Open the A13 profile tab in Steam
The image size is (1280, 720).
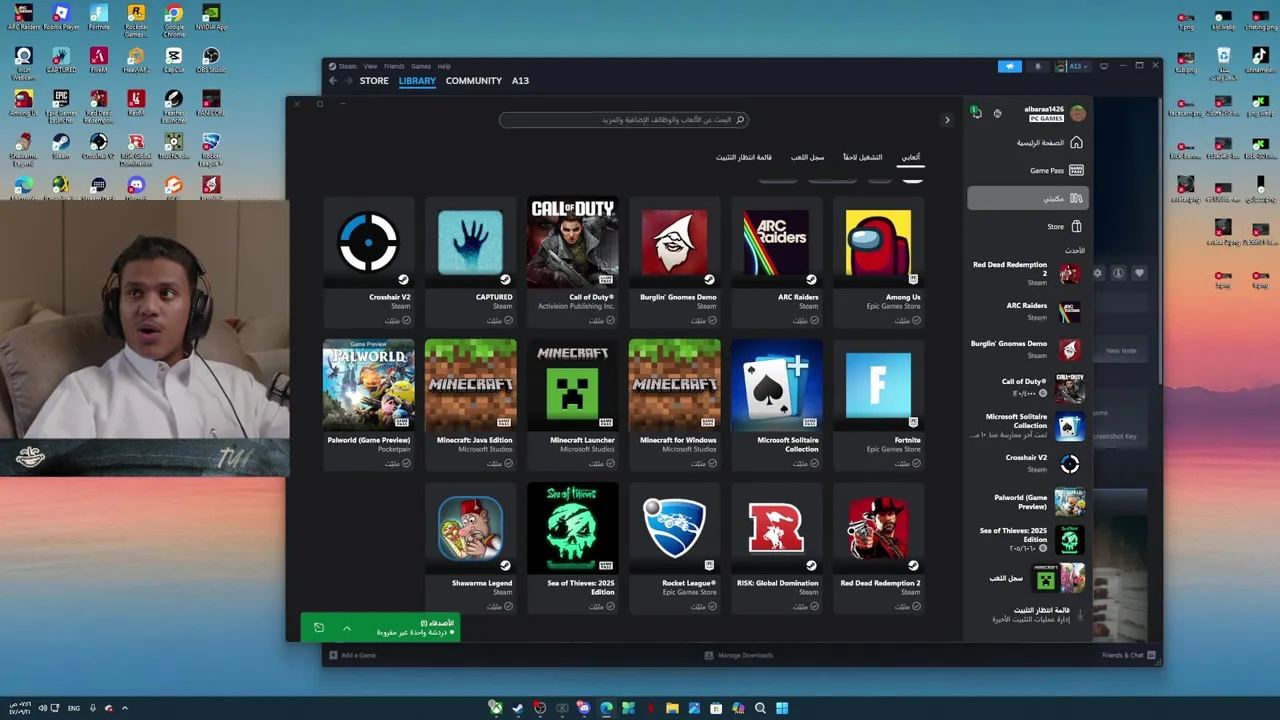520,81
